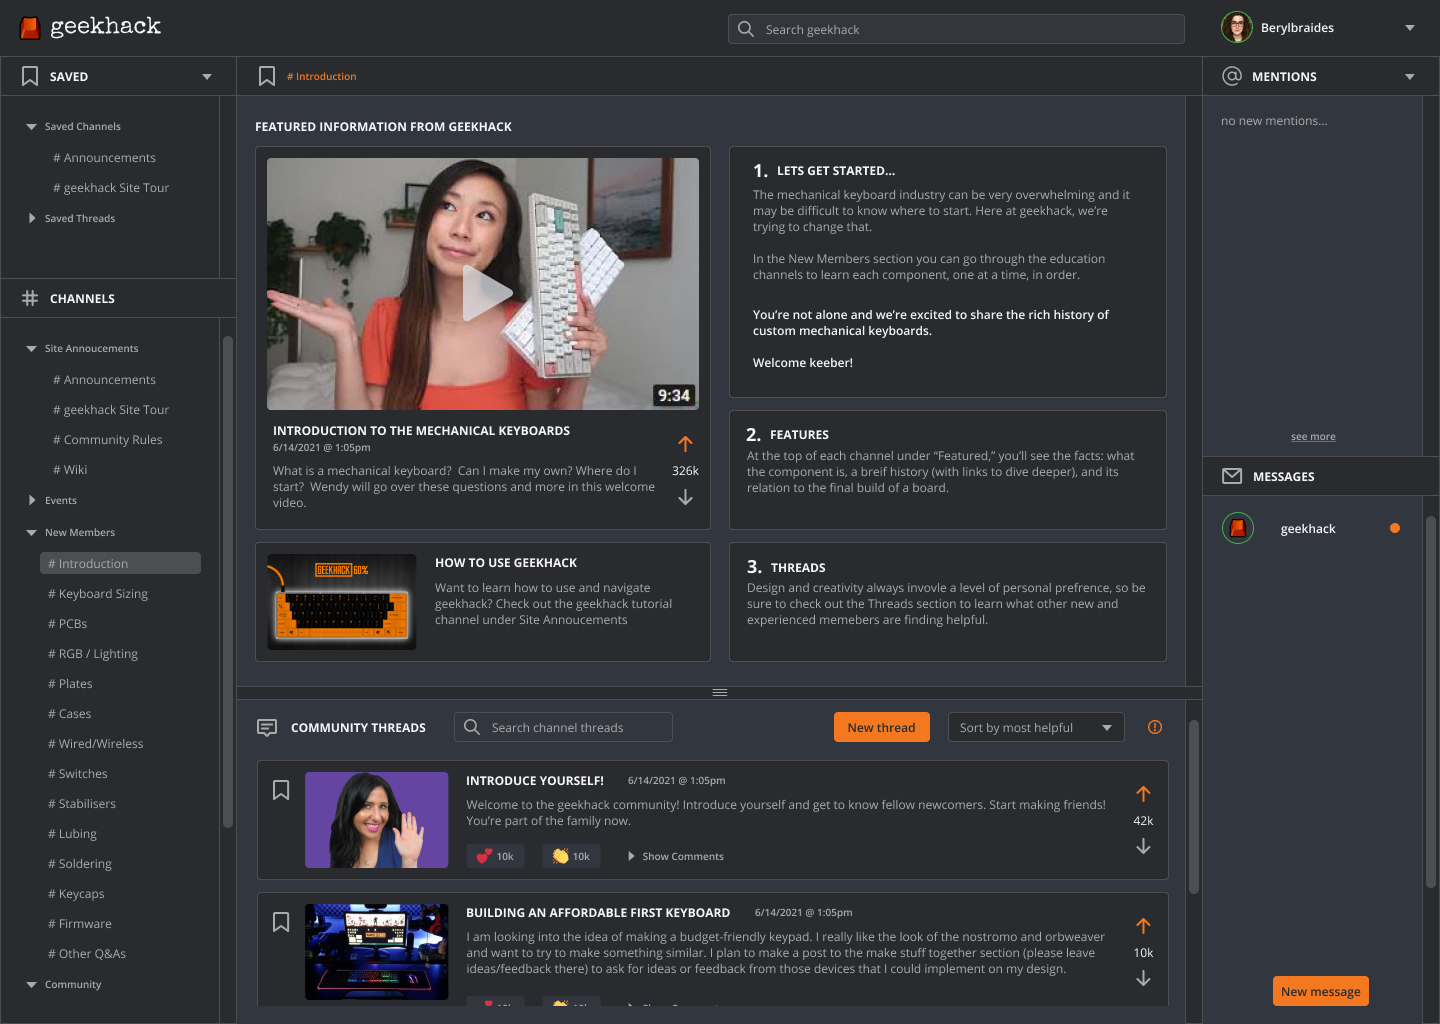Downvote the Introduce Yourself thread

[x=1143, y=847]
